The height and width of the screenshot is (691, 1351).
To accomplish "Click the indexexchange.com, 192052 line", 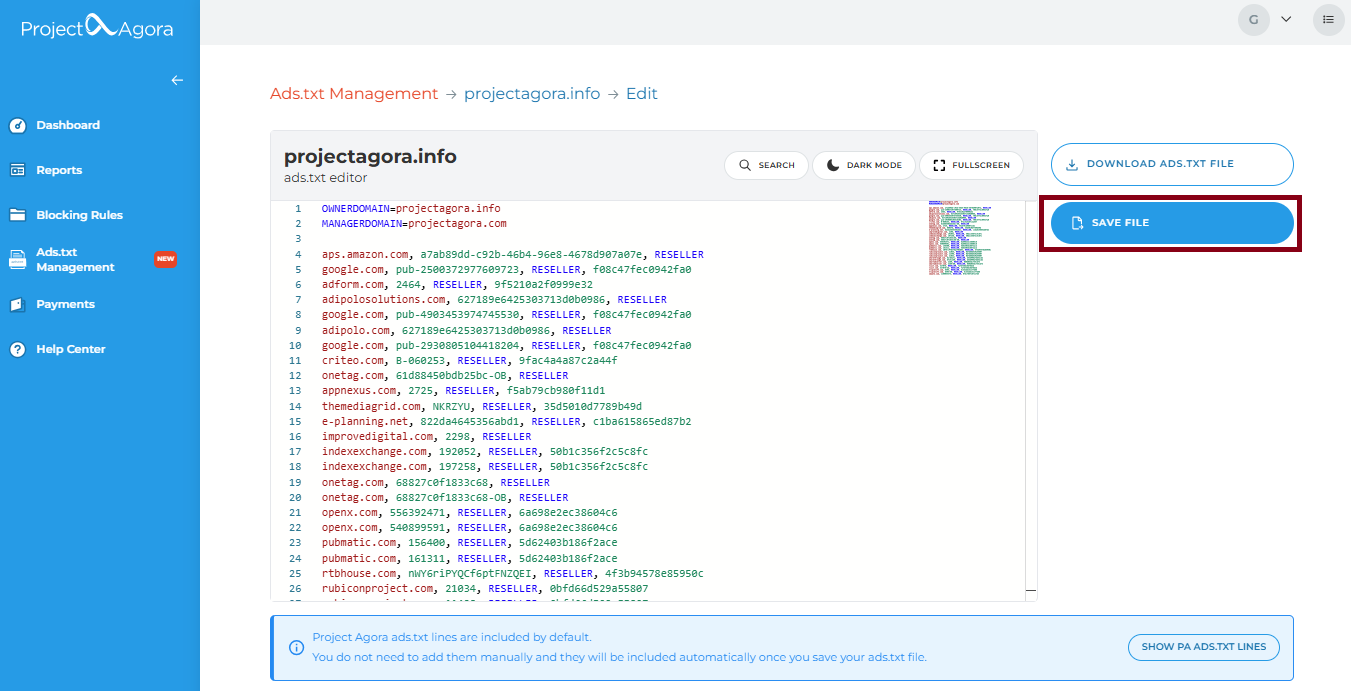I will [x=485, y=451].
